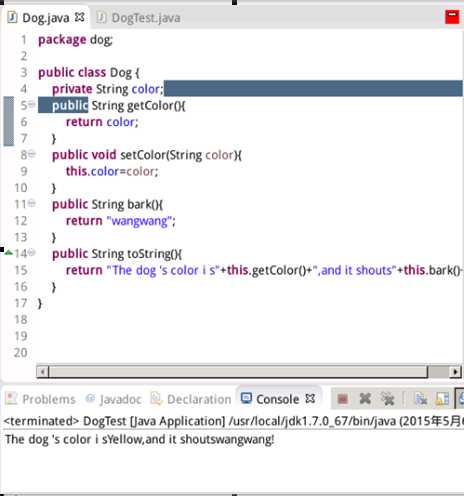Image resolution: width=464 pixels, height=496 pixels.
Task: Click the console output 'The dog 's color' line
Action: tap(139, 439)
